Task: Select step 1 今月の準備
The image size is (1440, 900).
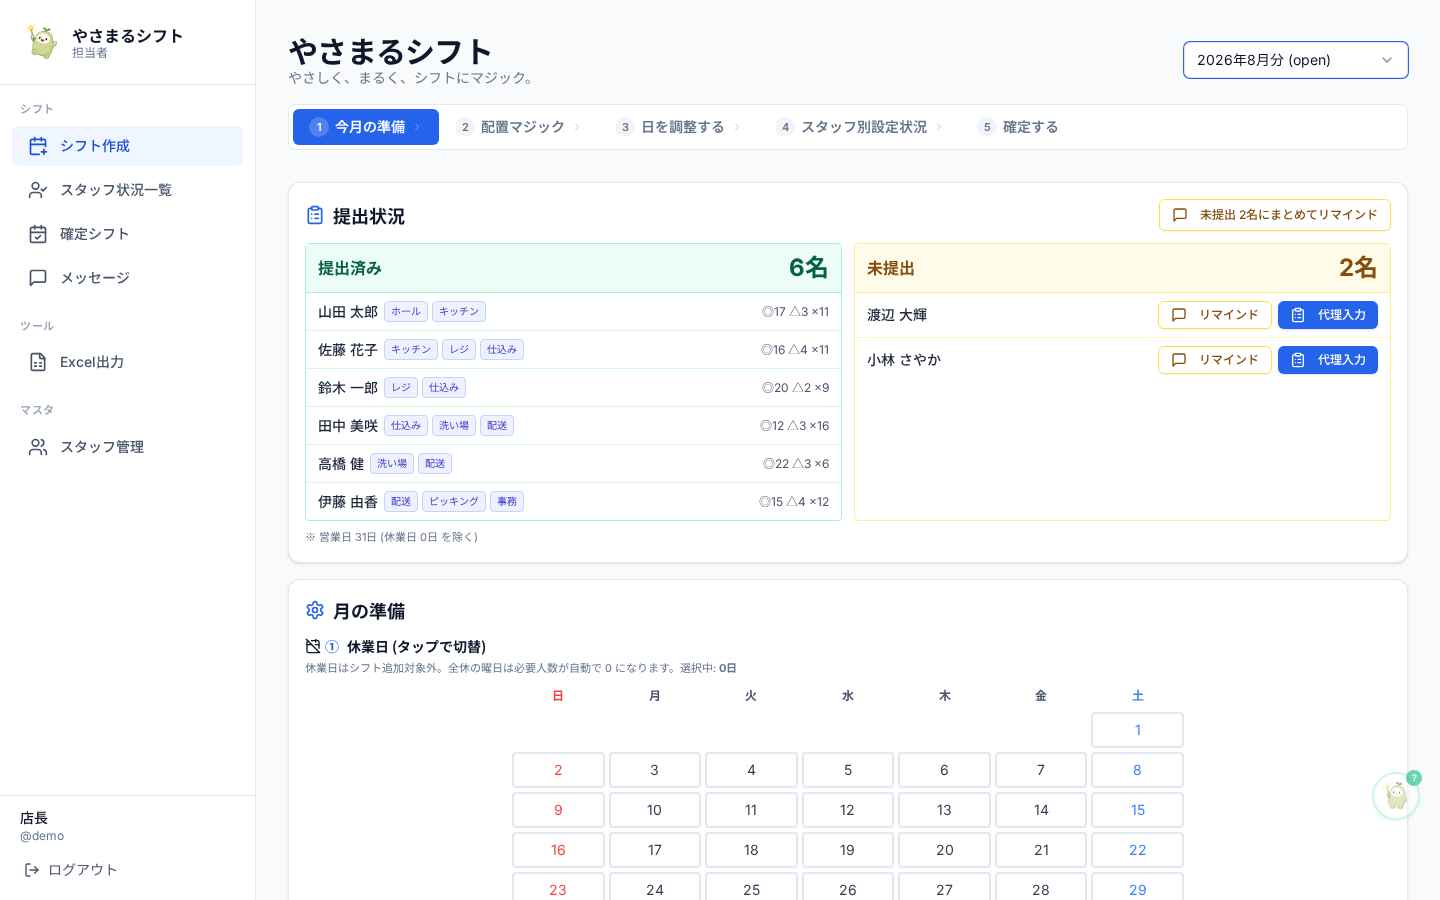Action: click(x=366, y=127)
